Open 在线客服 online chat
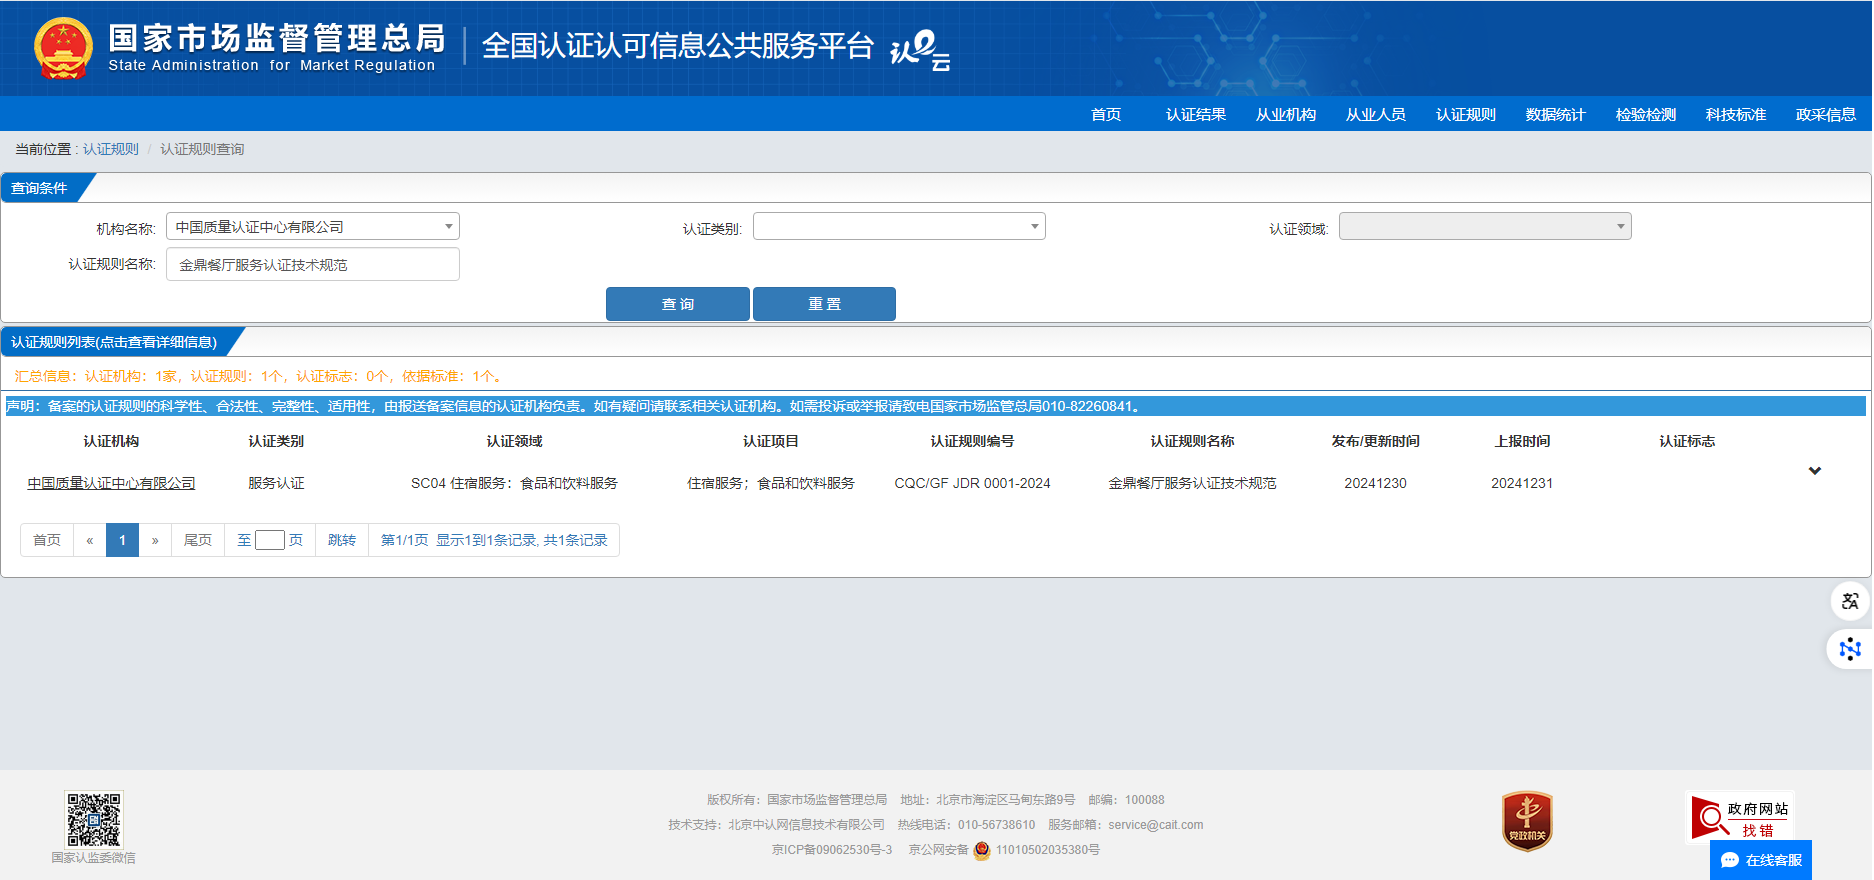 (1761, 860)
